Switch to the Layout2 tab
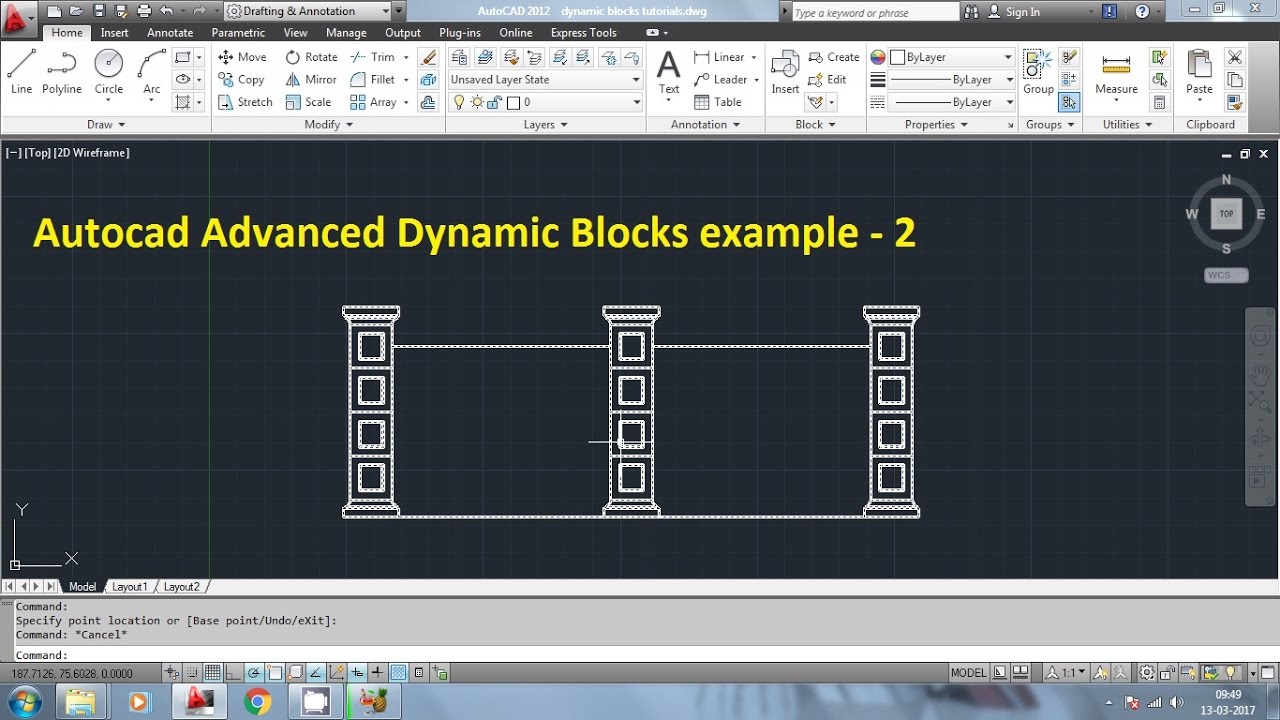The width and height of the screenshot is (1280, 720). pos(182,587)
